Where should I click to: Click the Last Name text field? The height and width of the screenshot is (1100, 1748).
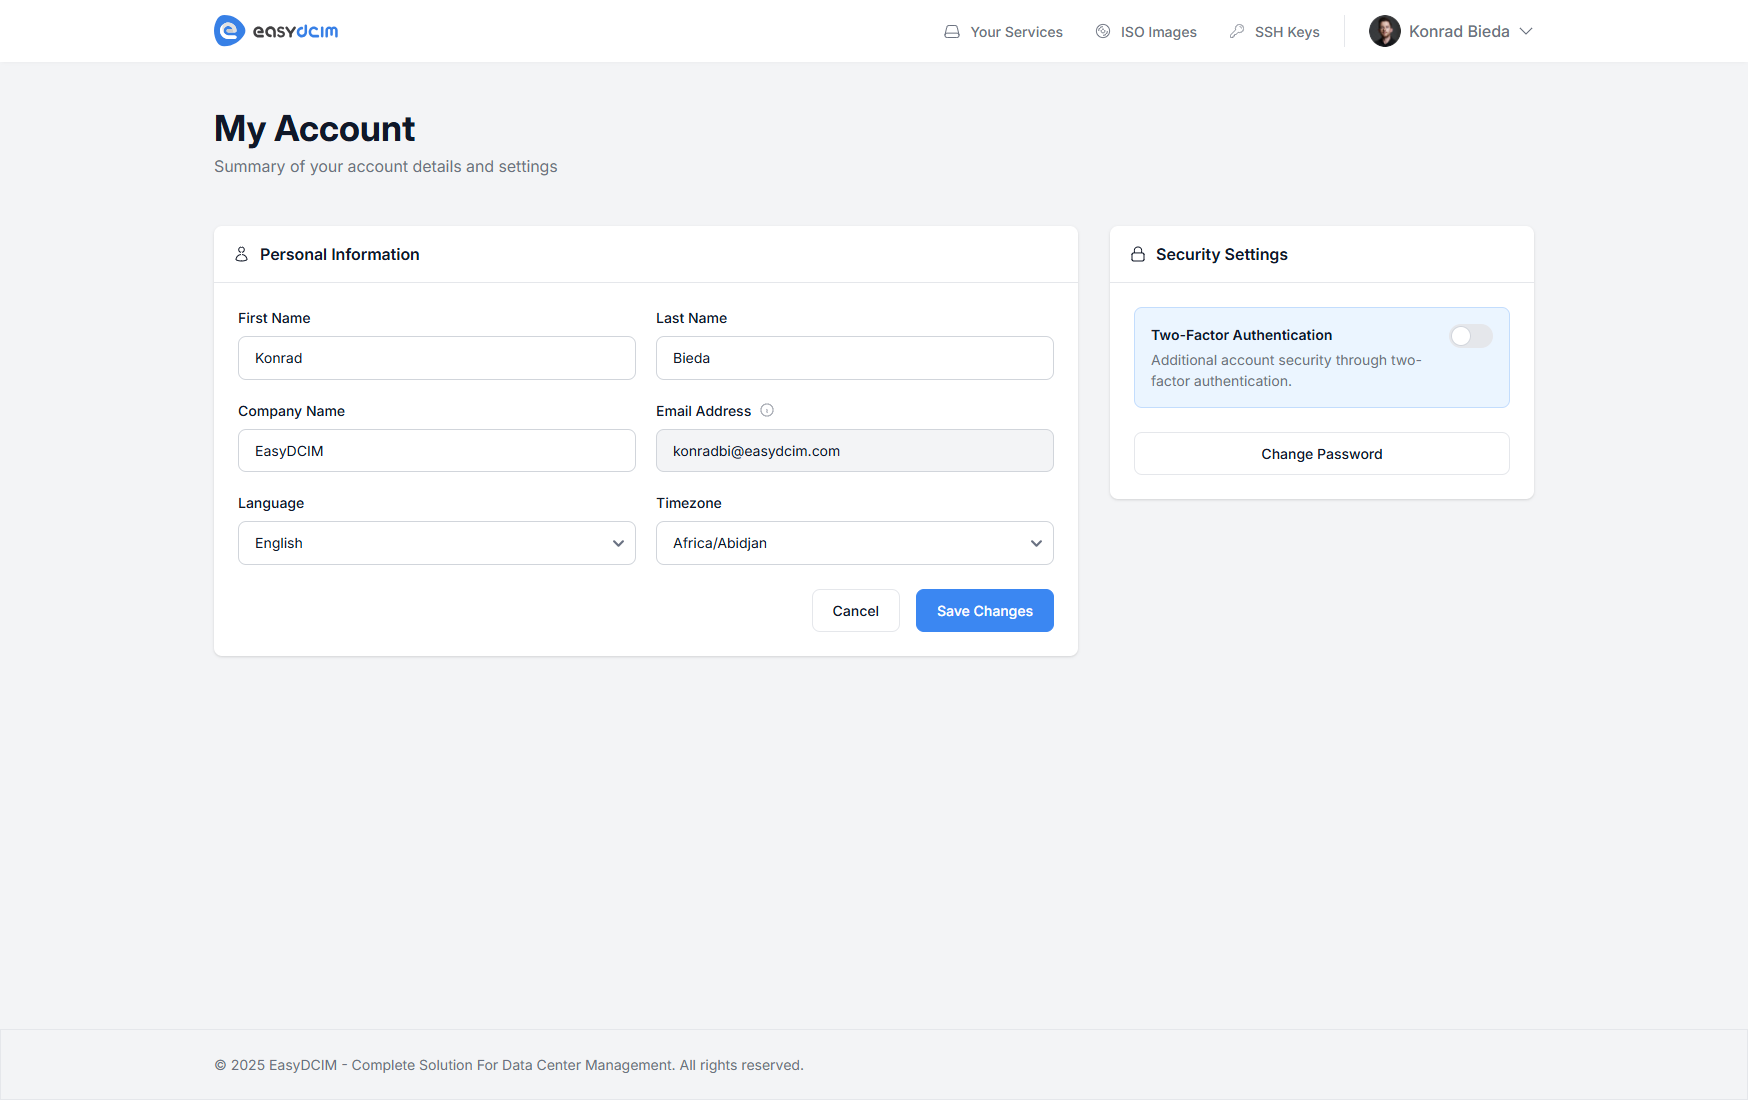(854, 357)
